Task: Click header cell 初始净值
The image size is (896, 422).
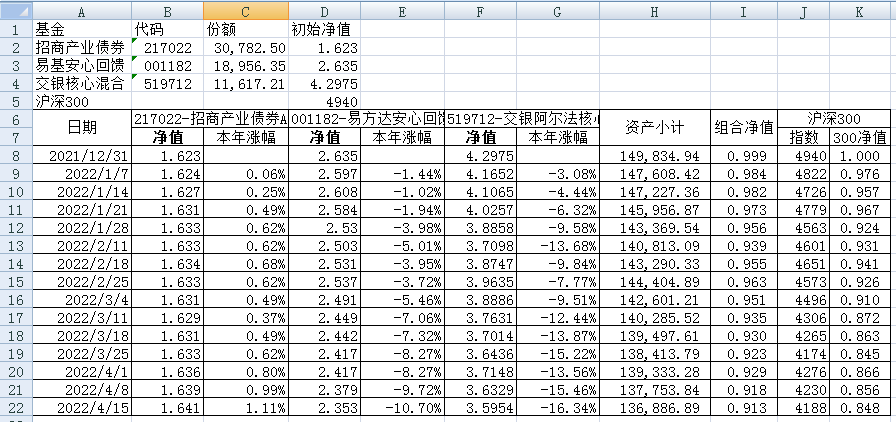Action: coord(325,29)
